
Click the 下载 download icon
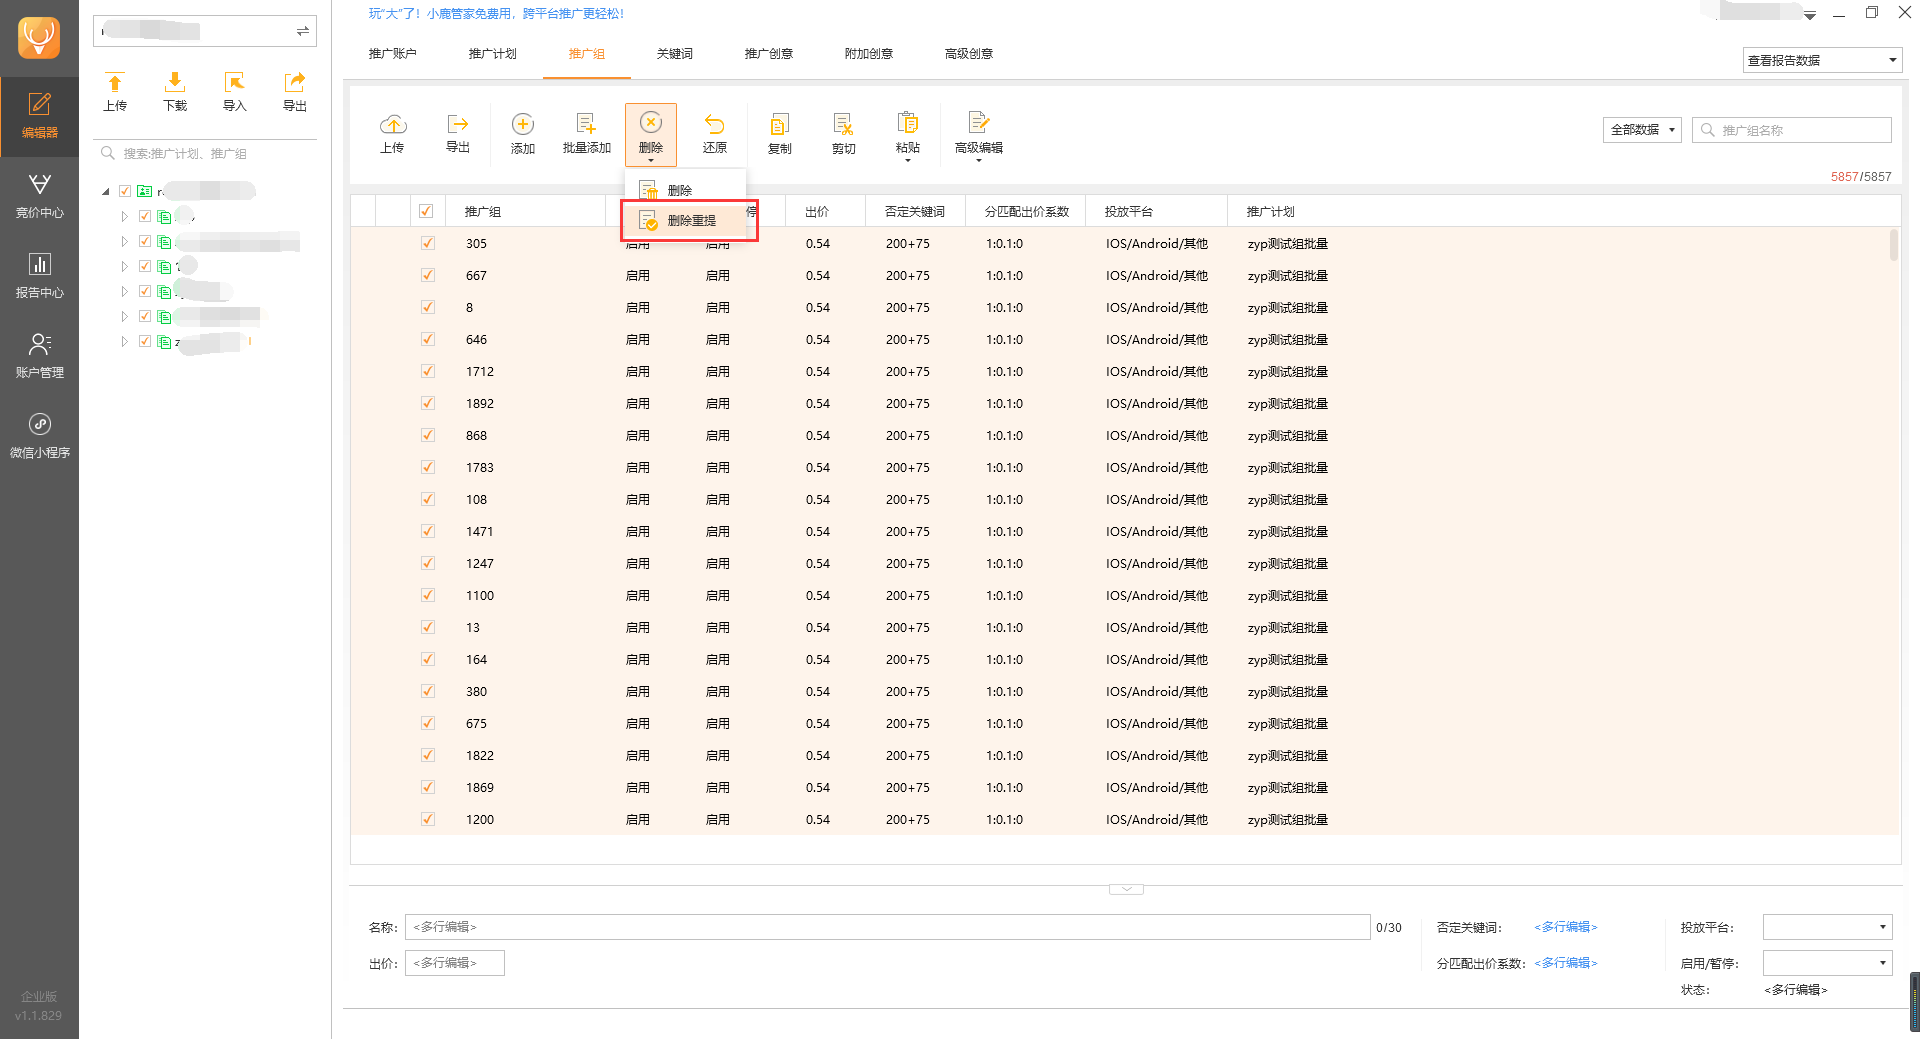click(175, 92)
